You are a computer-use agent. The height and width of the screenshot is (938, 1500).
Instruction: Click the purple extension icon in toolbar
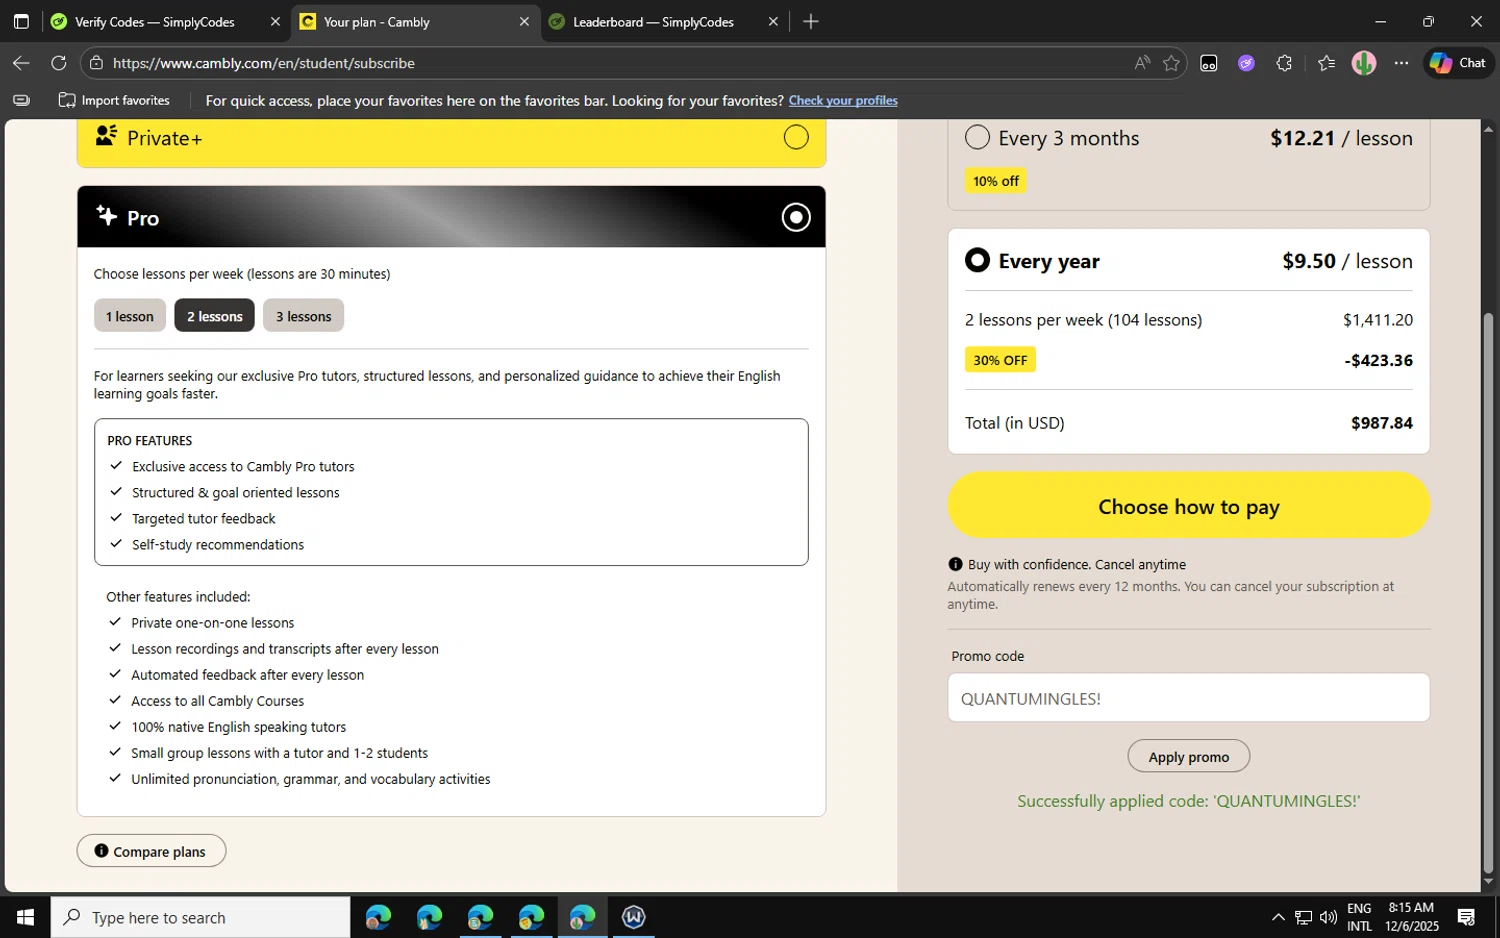coord(1246,63)
